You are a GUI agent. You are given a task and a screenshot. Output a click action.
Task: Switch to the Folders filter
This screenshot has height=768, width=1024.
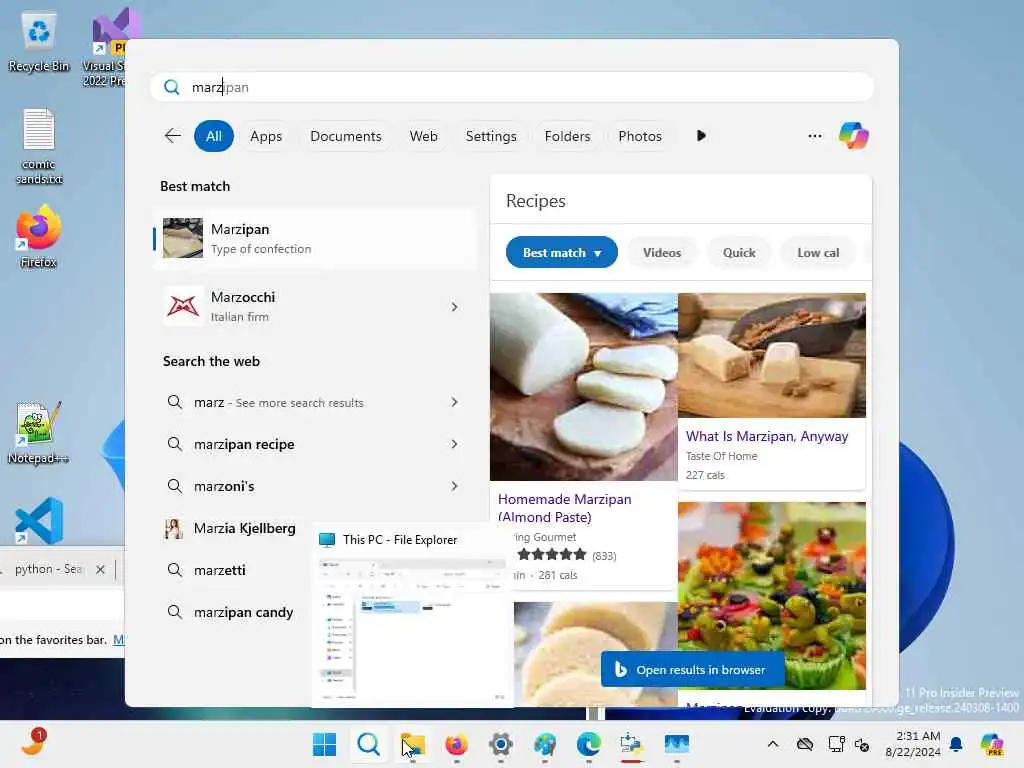[x=567, y=136]
